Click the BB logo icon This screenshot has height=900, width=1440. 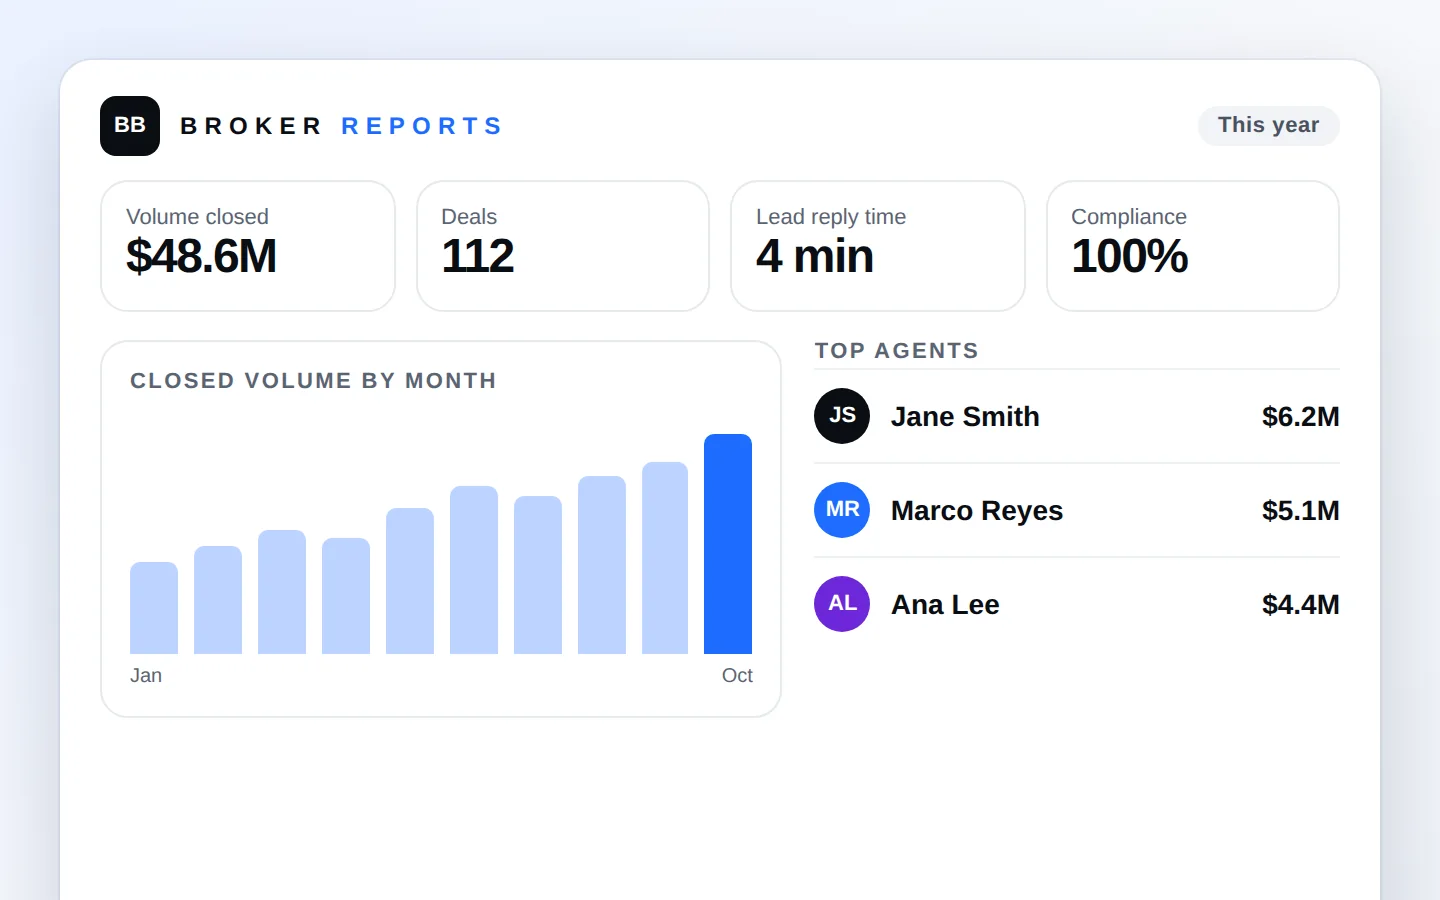click(x=130, y=126)
